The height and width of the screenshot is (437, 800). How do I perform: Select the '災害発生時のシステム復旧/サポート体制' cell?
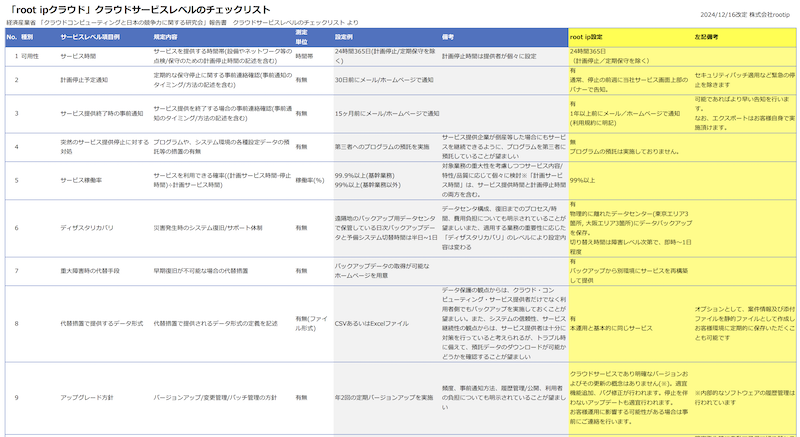tap(208, 228)
